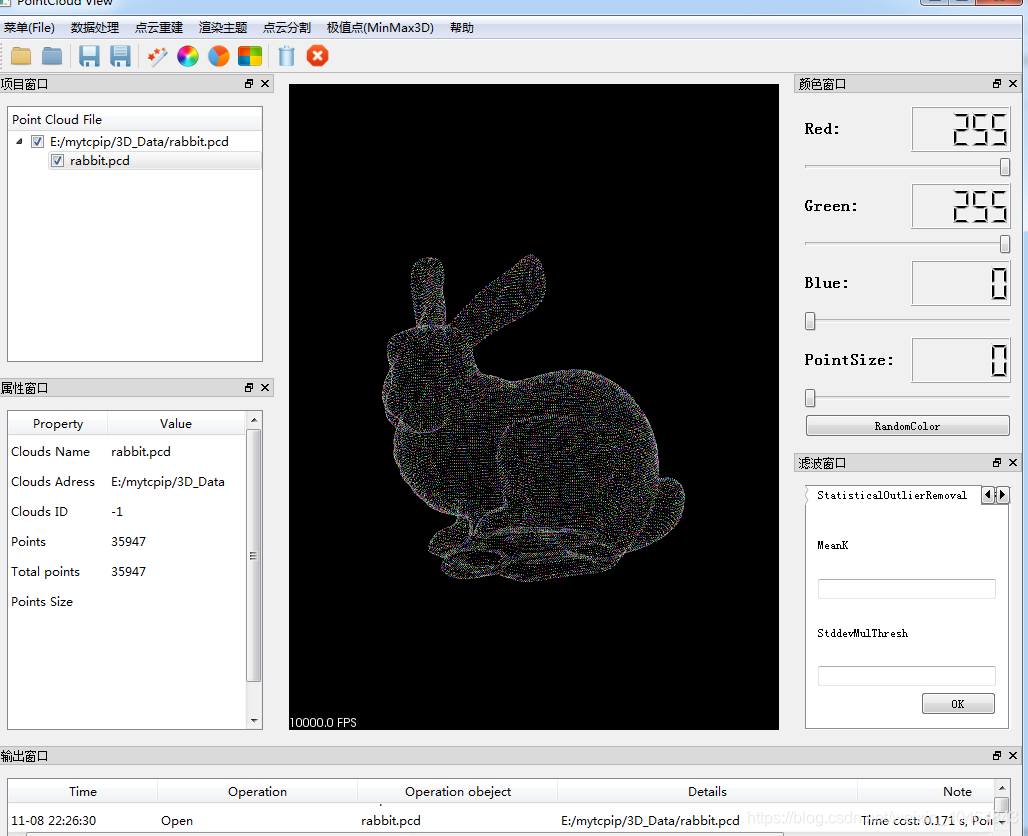Click the MeanK input field
The width and height of the screenshot is (1028, 836).
(907, 589)
